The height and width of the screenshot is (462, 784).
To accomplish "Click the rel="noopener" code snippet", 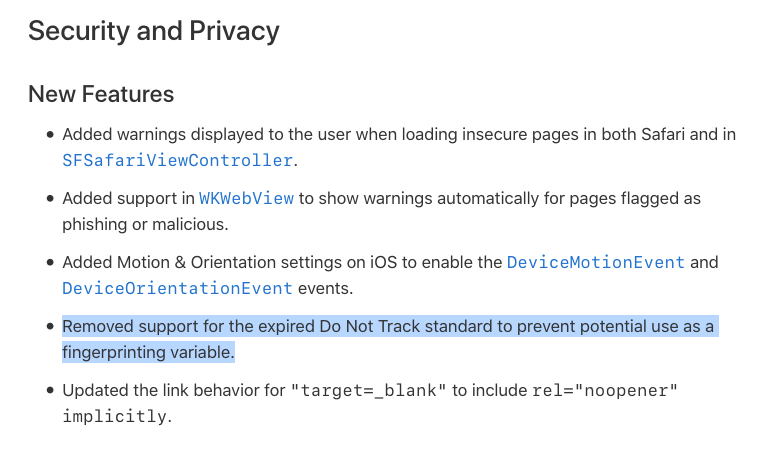I will [x=604, y=390].
